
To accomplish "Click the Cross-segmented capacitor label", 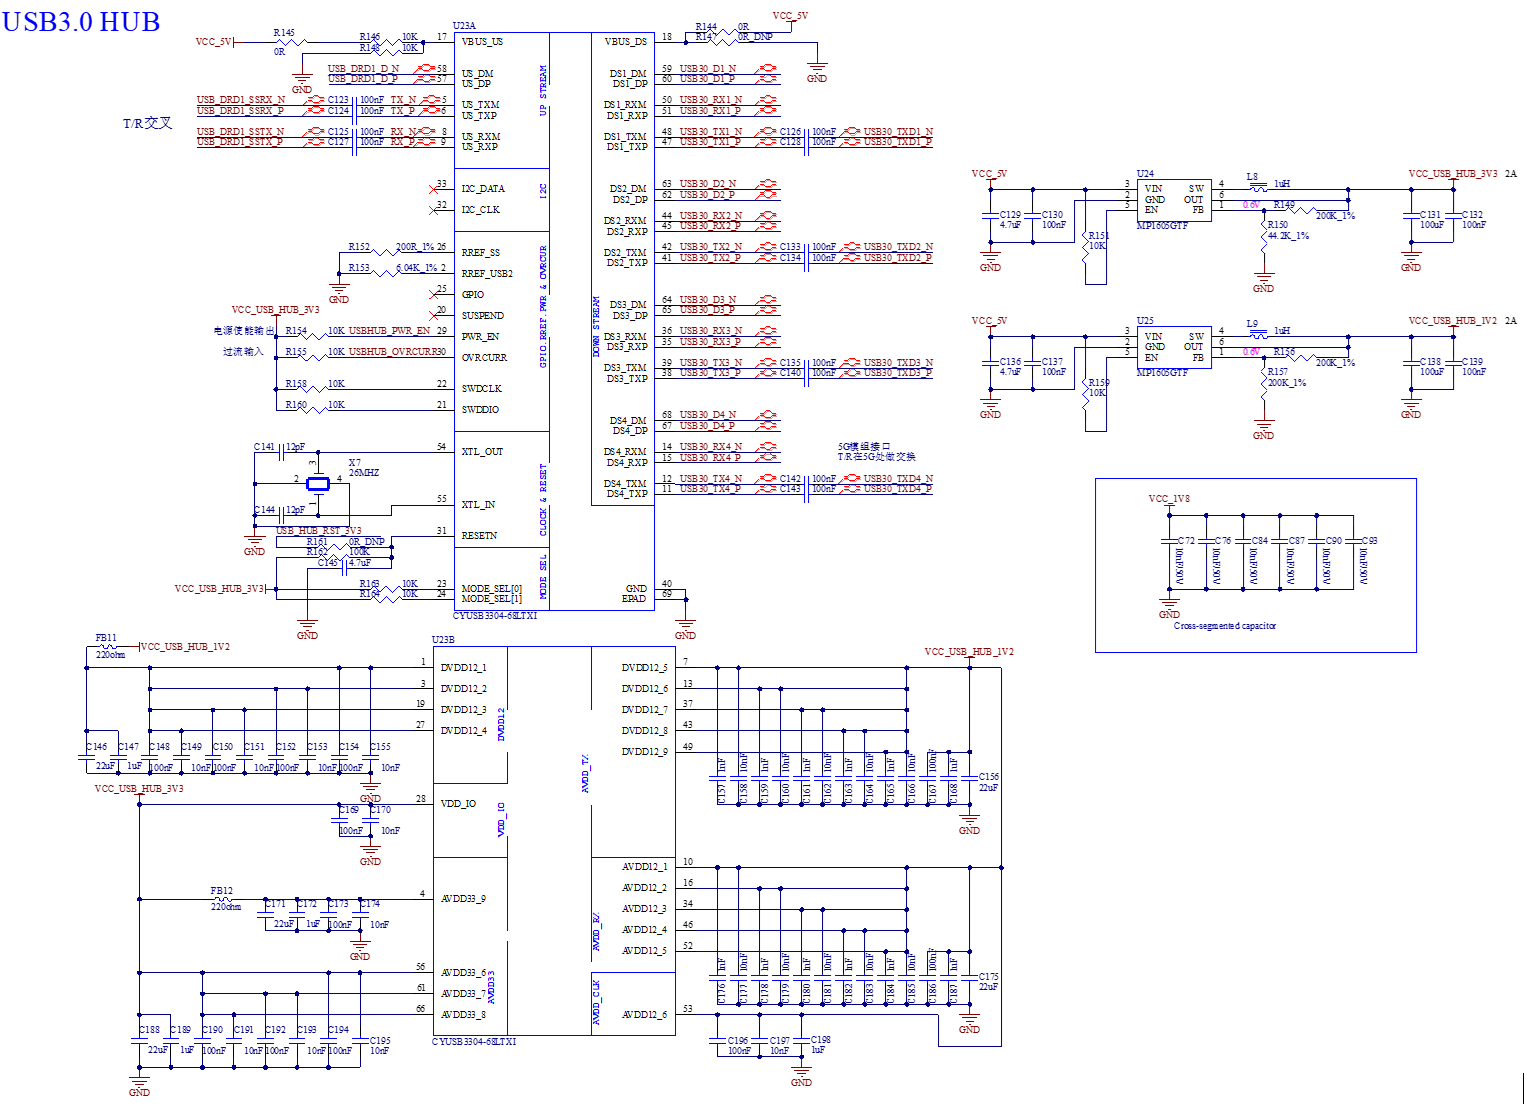I will click(x=1225, y=626).
